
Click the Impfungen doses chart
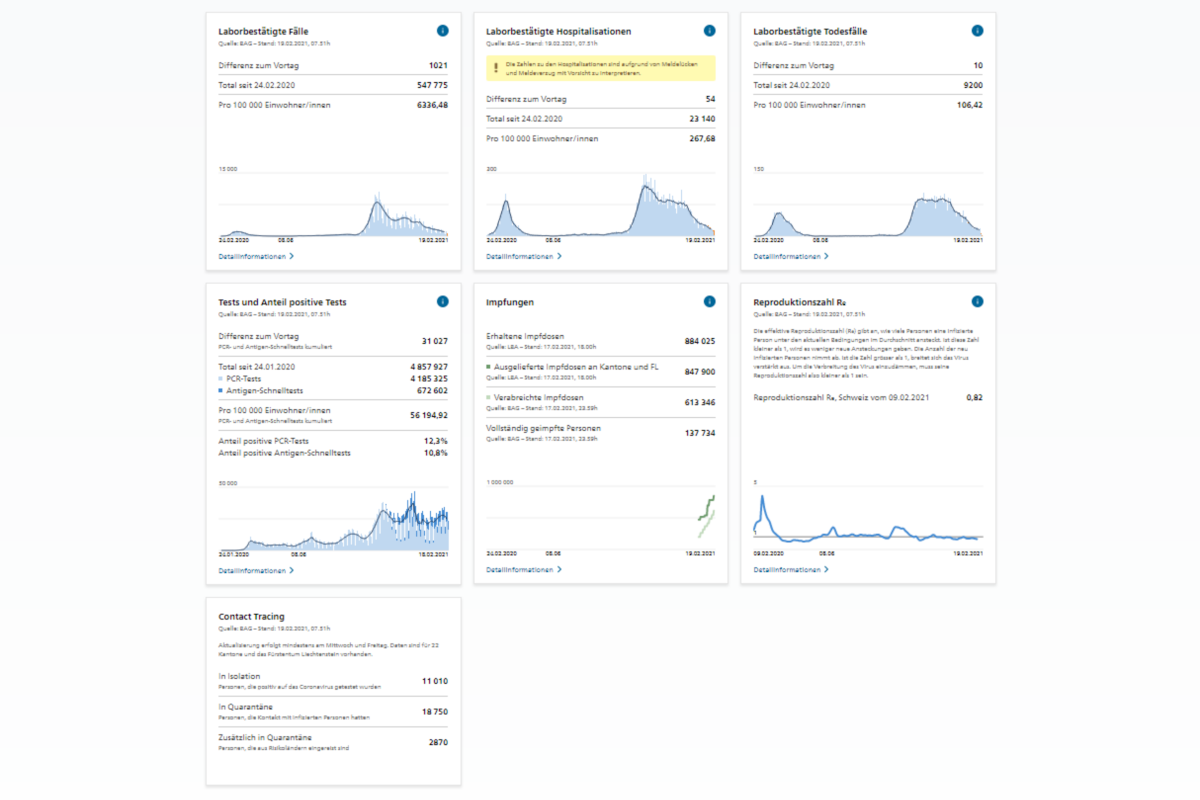click(601, 518)
